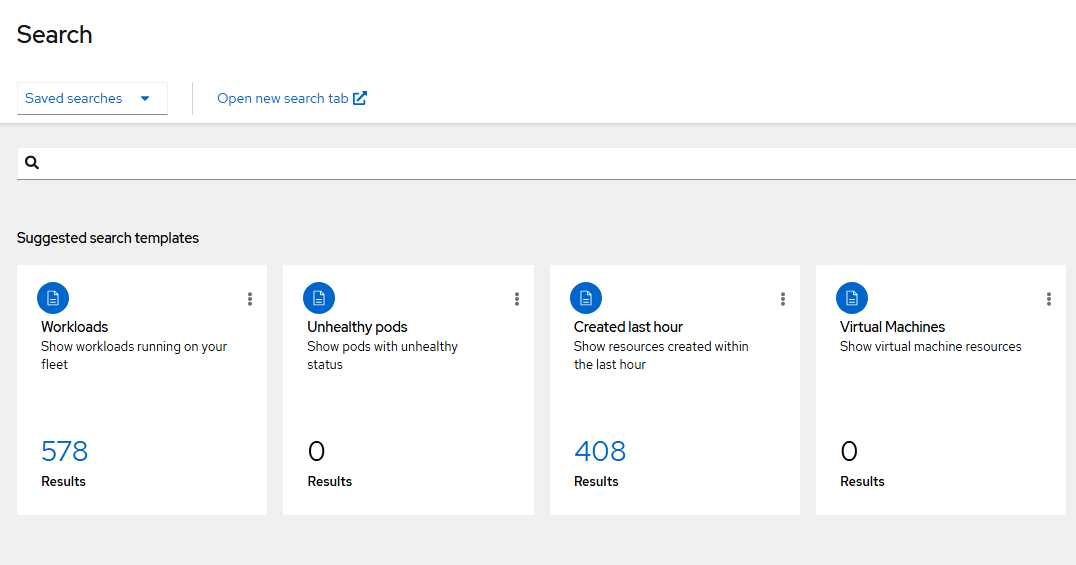
Task: Select the Unhealthy pods template title
Action: tap(358, 327)
